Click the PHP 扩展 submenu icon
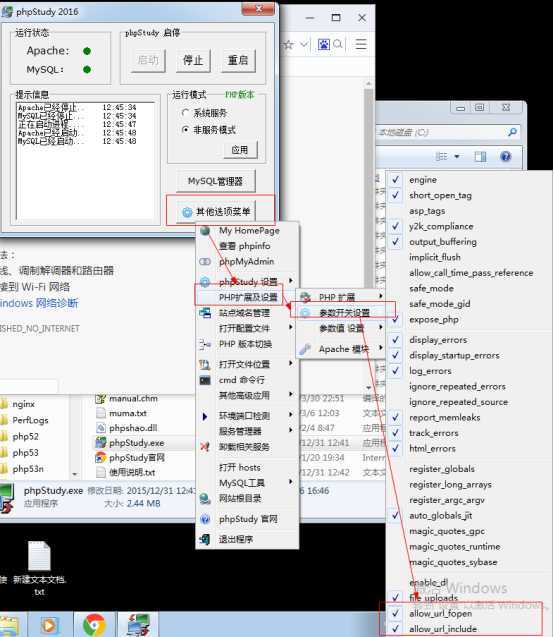Screen dimensions: 554x637 305,297
